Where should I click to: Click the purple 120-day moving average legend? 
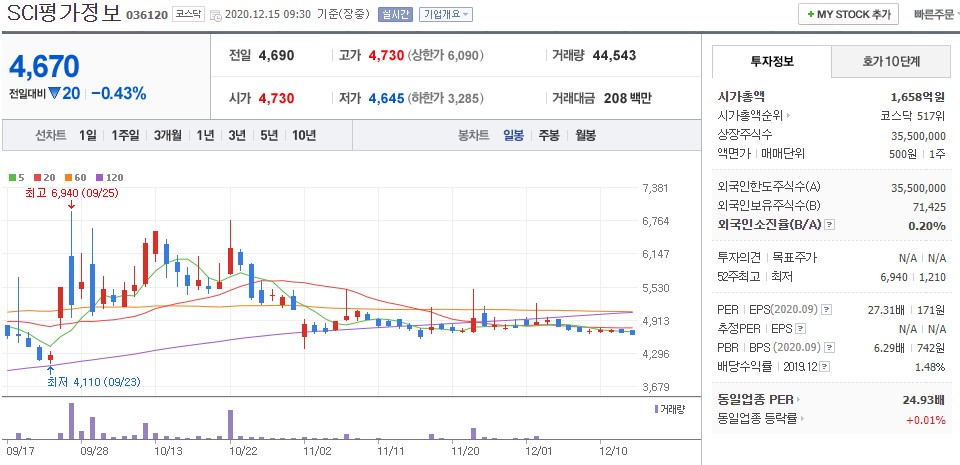coord(110,177)
